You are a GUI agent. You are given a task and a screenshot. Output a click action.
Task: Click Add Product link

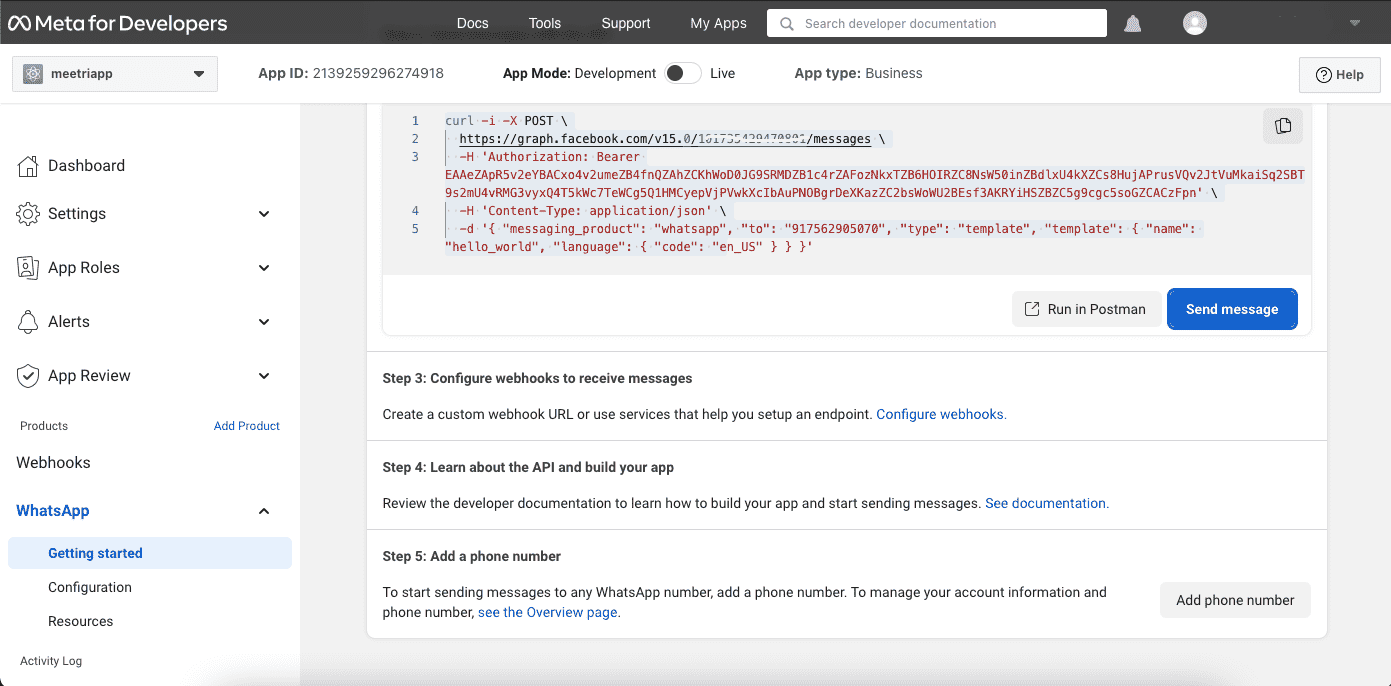tap(247, 426)
